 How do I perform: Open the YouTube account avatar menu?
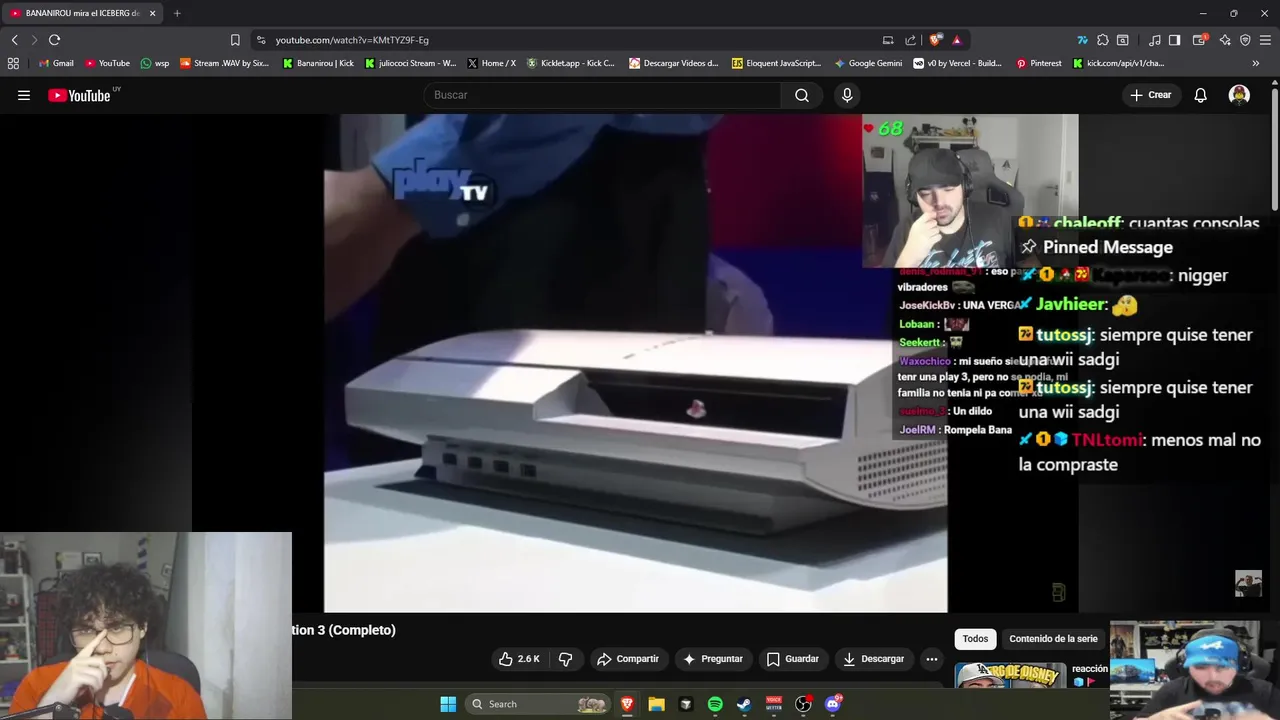click(x=1239, y=95)
